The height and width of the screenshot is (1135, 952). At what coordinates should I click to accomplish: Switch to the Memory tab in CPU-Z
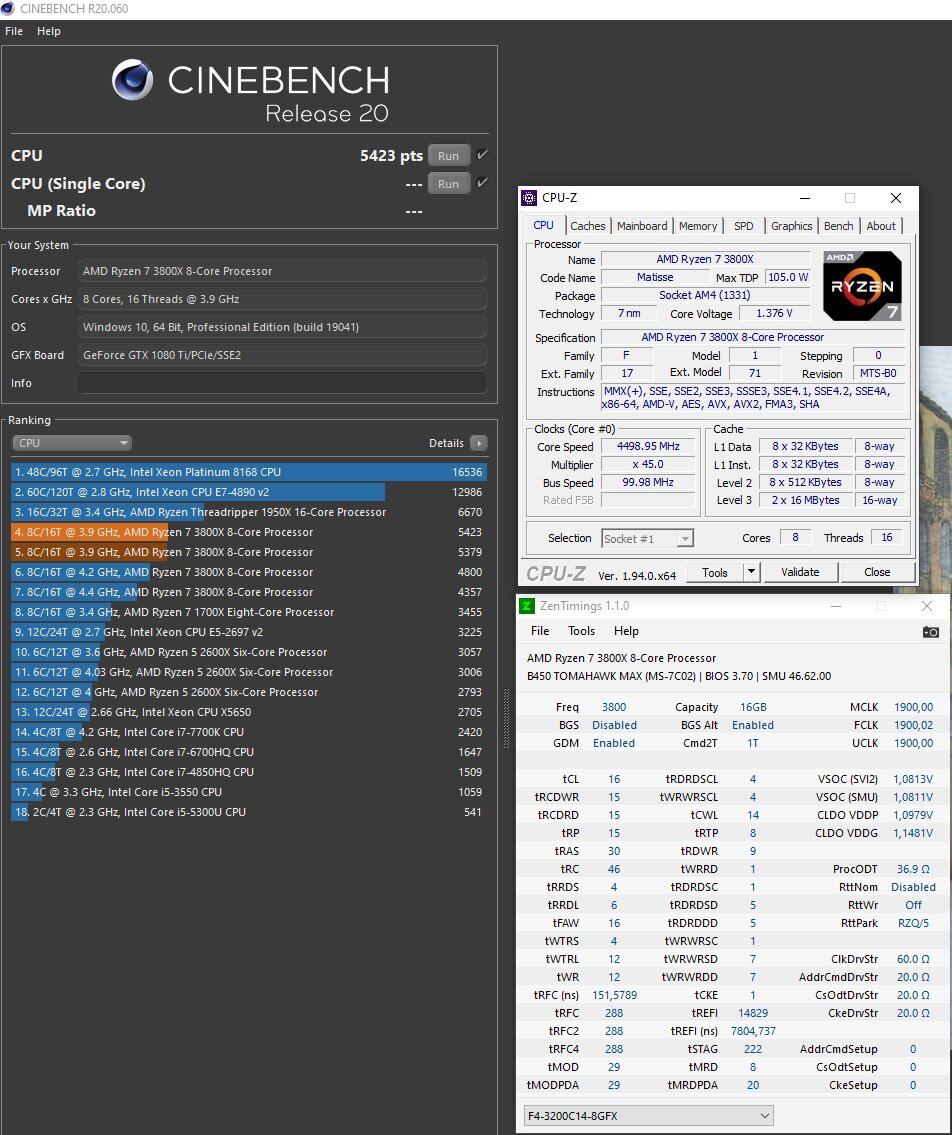(698, 226)
